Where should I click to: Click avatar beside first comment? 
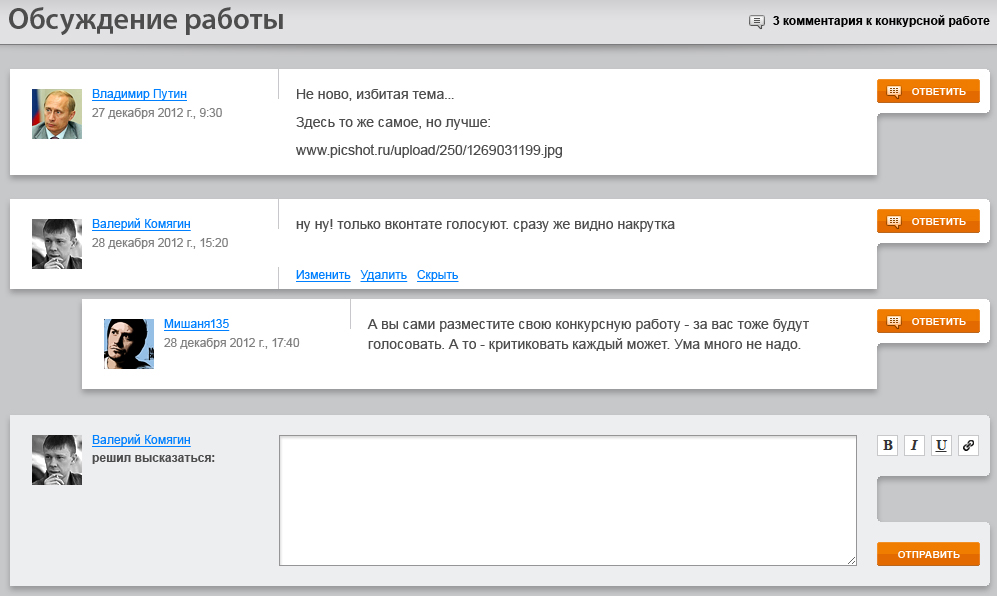[57, 114]
